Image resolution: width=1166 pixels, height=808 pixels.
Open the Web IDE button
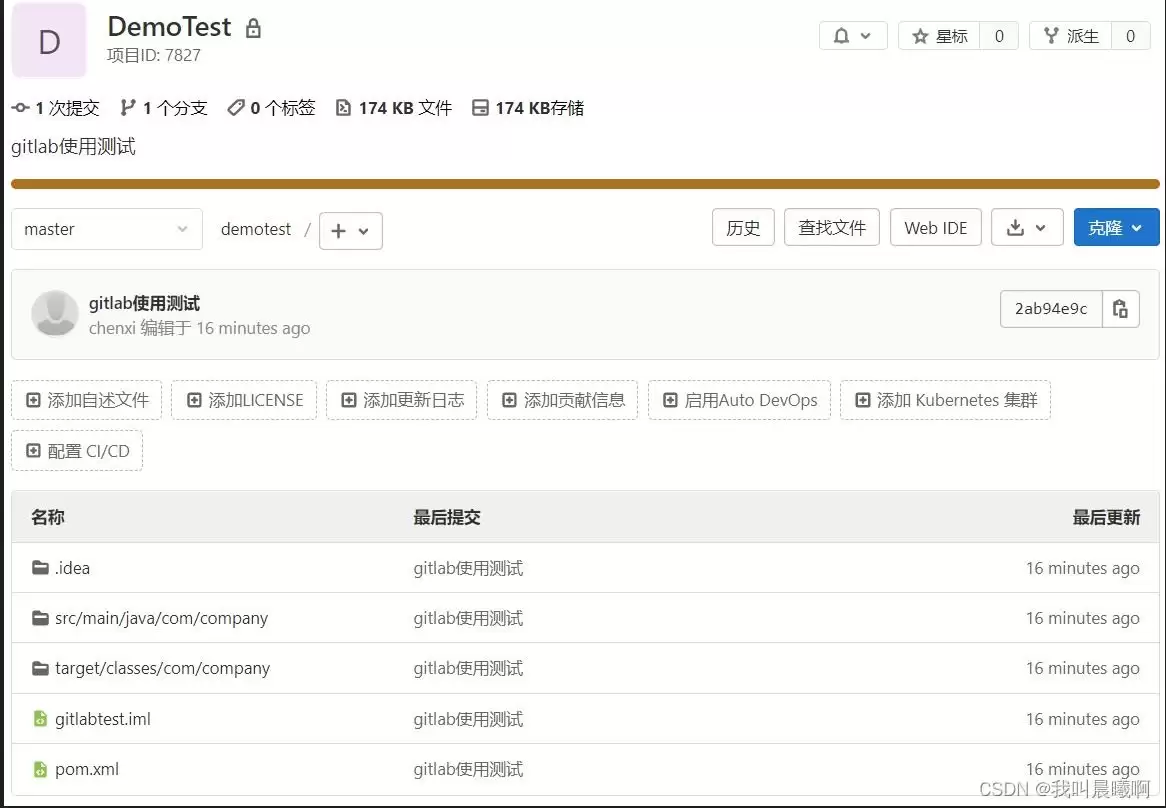[x=935, y=227]
